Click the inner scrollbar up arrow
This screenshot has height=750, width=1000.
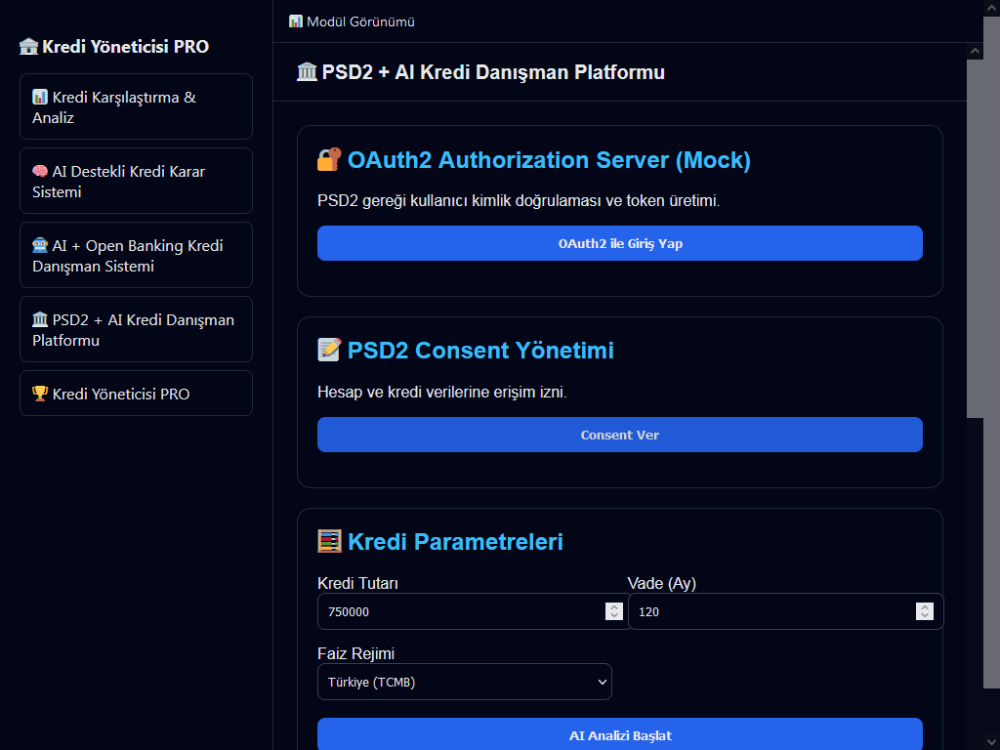tap(974, 51)
